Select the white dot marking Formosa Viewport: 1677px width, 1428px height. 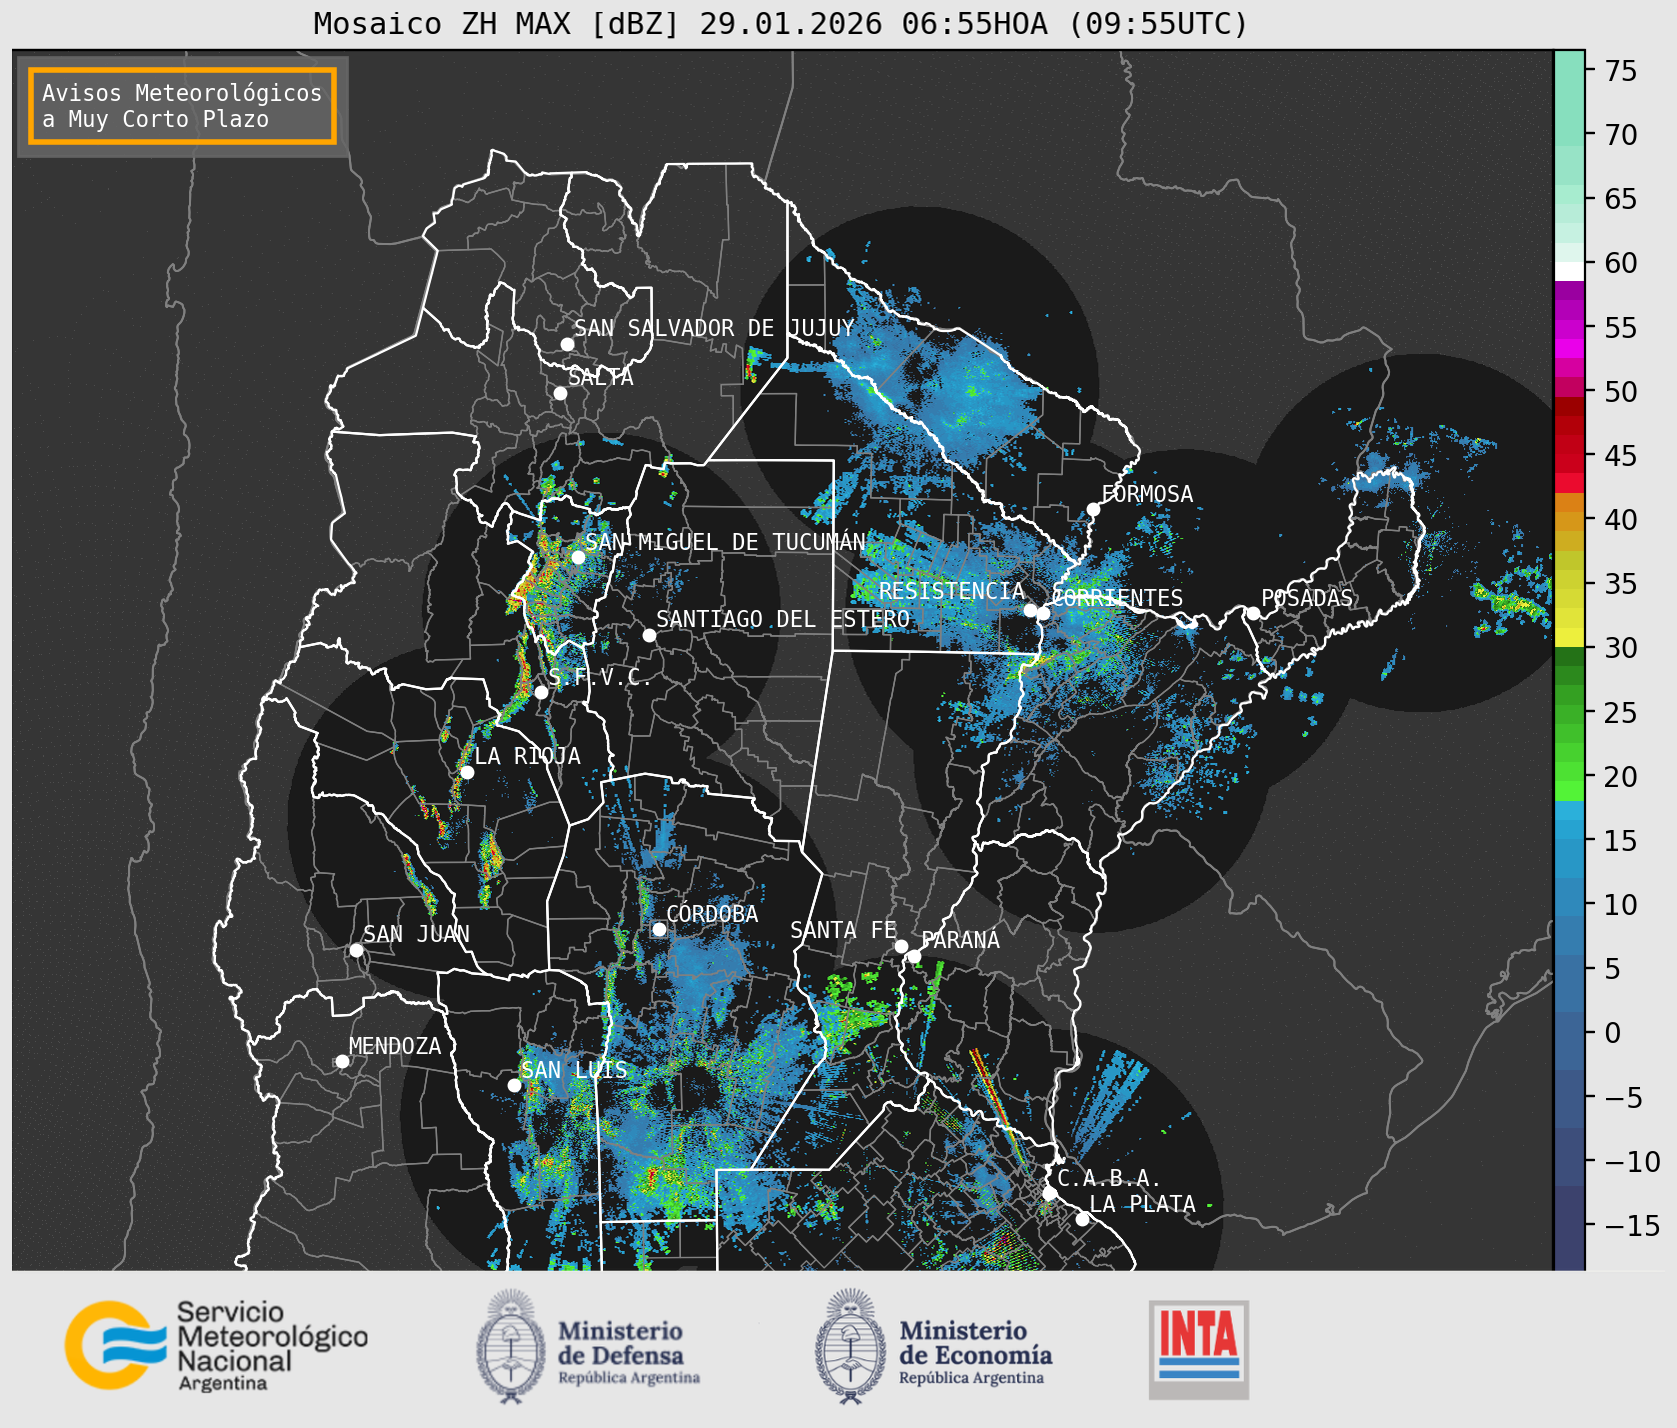tap(1093, 510)
